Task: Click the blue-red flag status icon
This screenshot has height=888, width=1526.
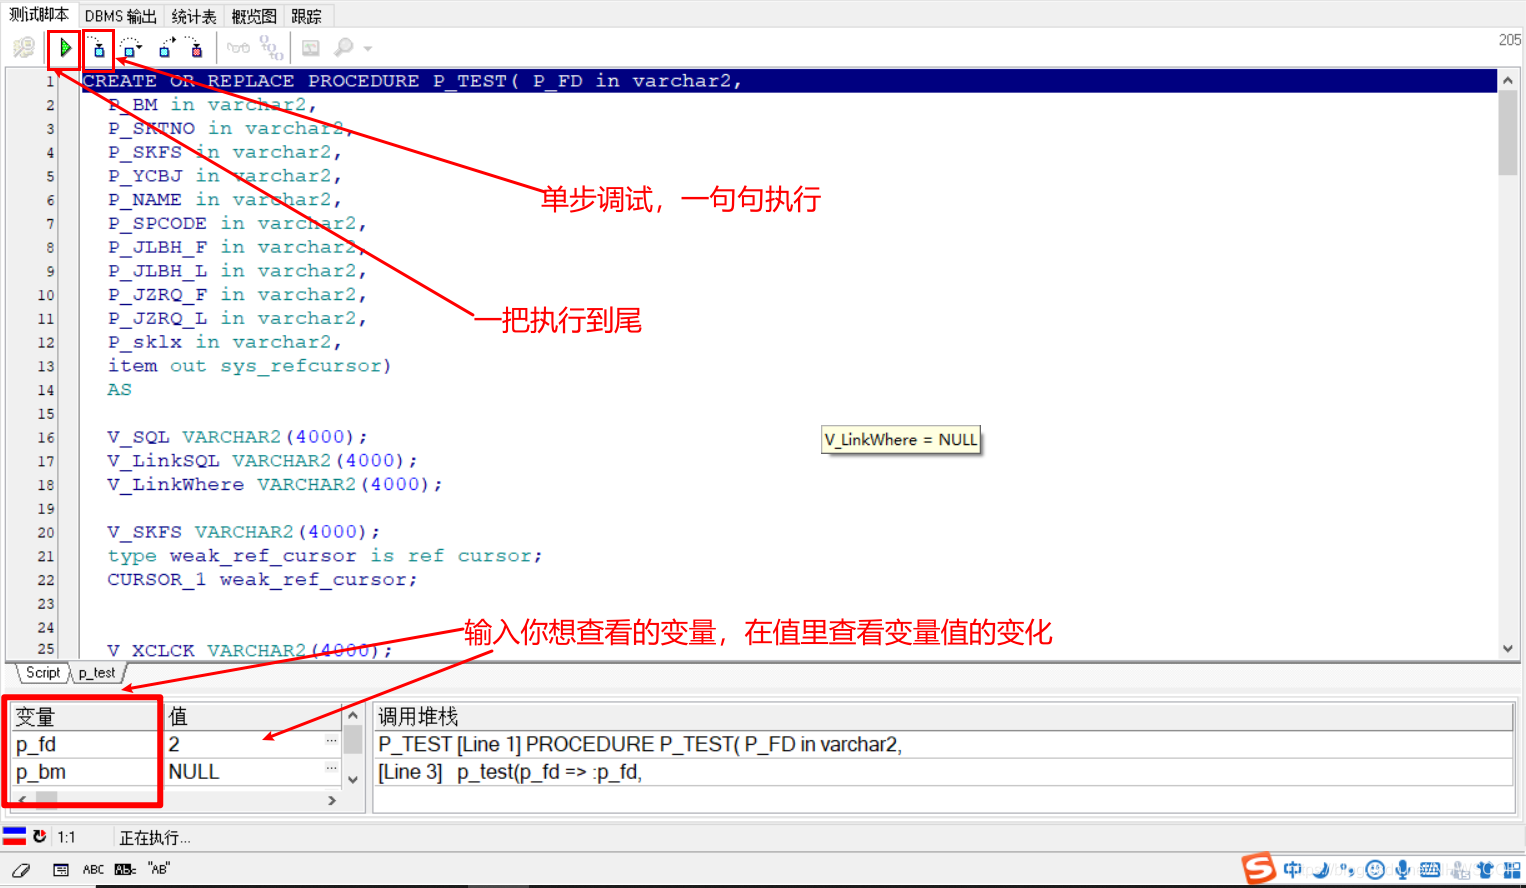Action: pos(14,836)
